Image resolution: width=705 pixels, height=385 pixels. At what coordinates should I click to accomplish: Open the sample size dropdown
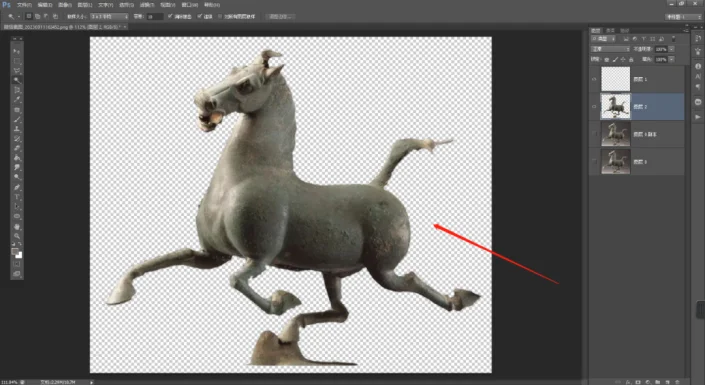(109, 16)
